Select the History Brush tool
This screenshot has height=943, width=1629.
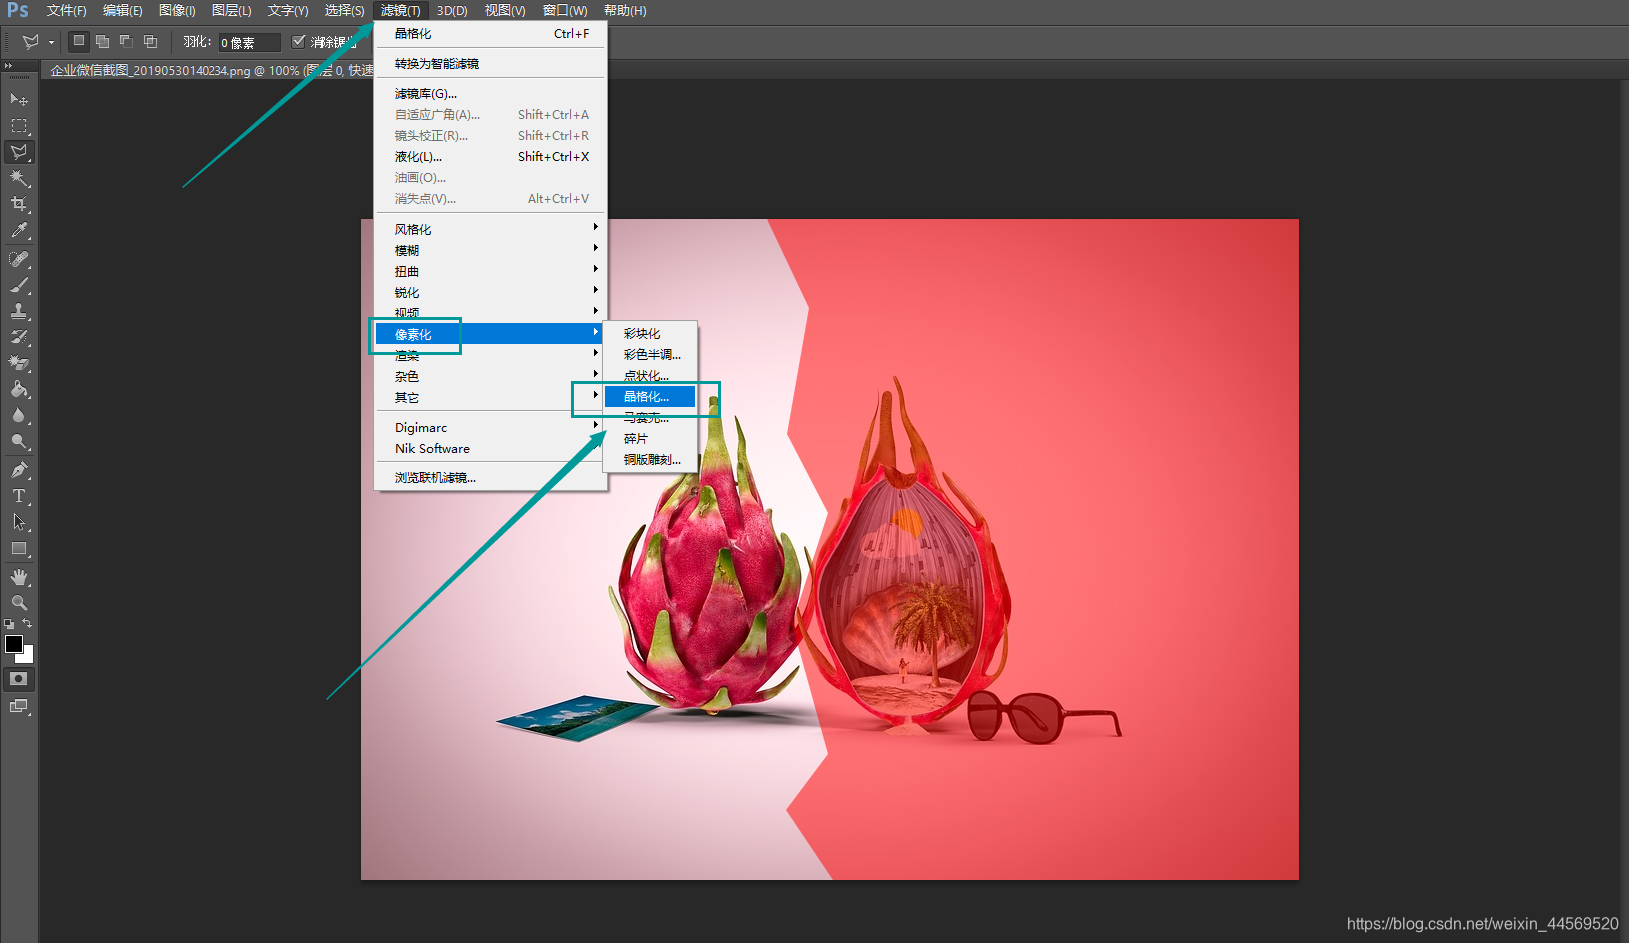(19, 337)
